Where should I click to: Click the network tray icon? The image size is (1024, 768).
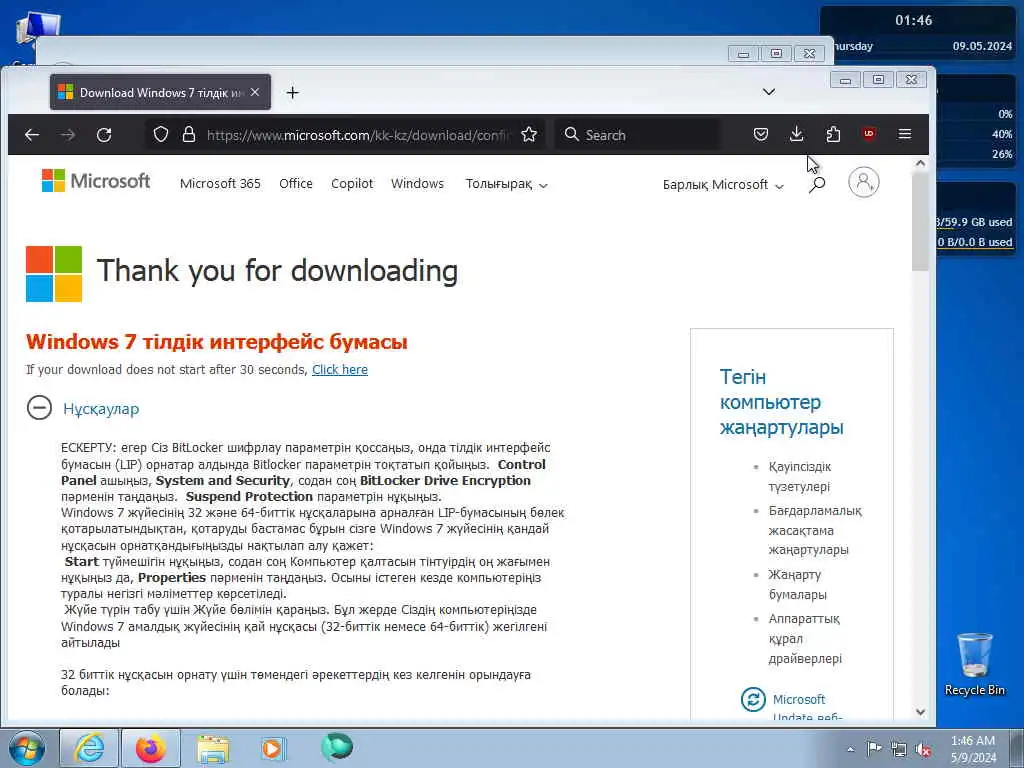899,749
